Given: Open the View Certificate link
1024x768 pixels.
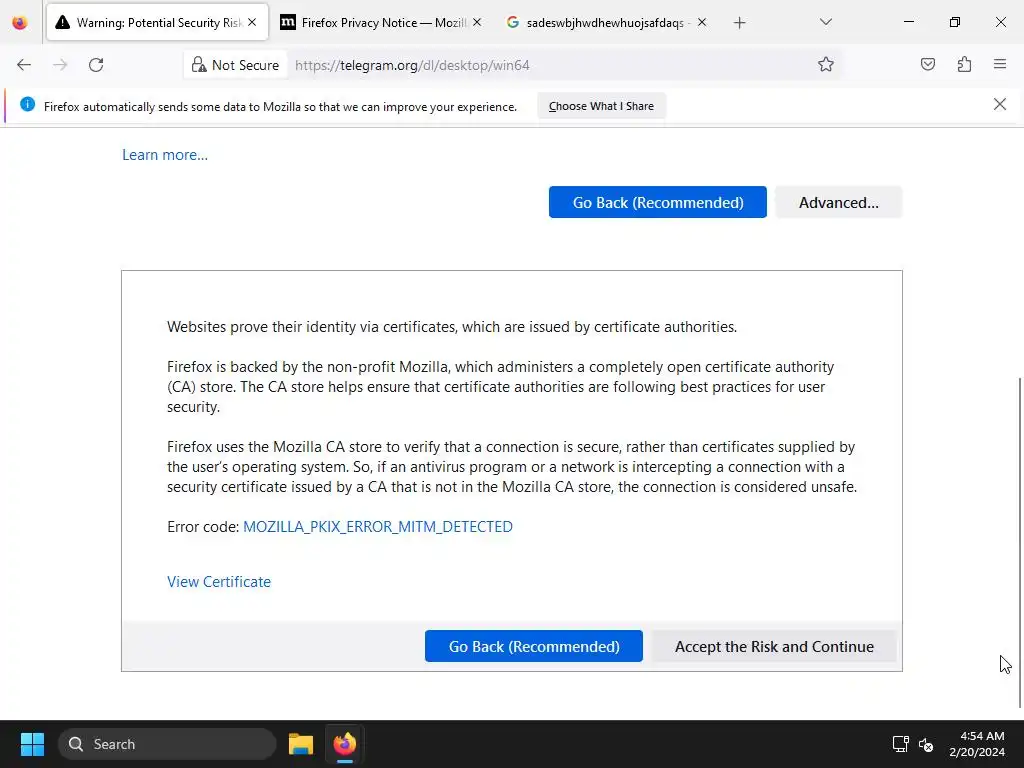Looking at the screenshot, I should coord(219,581).
